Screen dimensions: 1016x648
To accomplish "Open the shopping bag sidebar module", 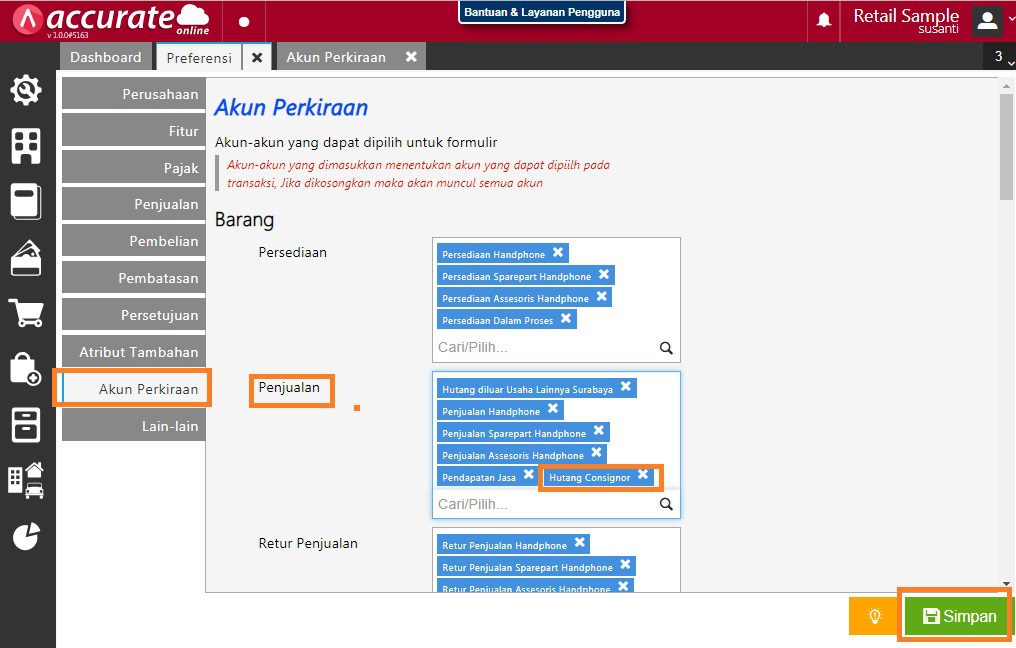I will 26,368.
